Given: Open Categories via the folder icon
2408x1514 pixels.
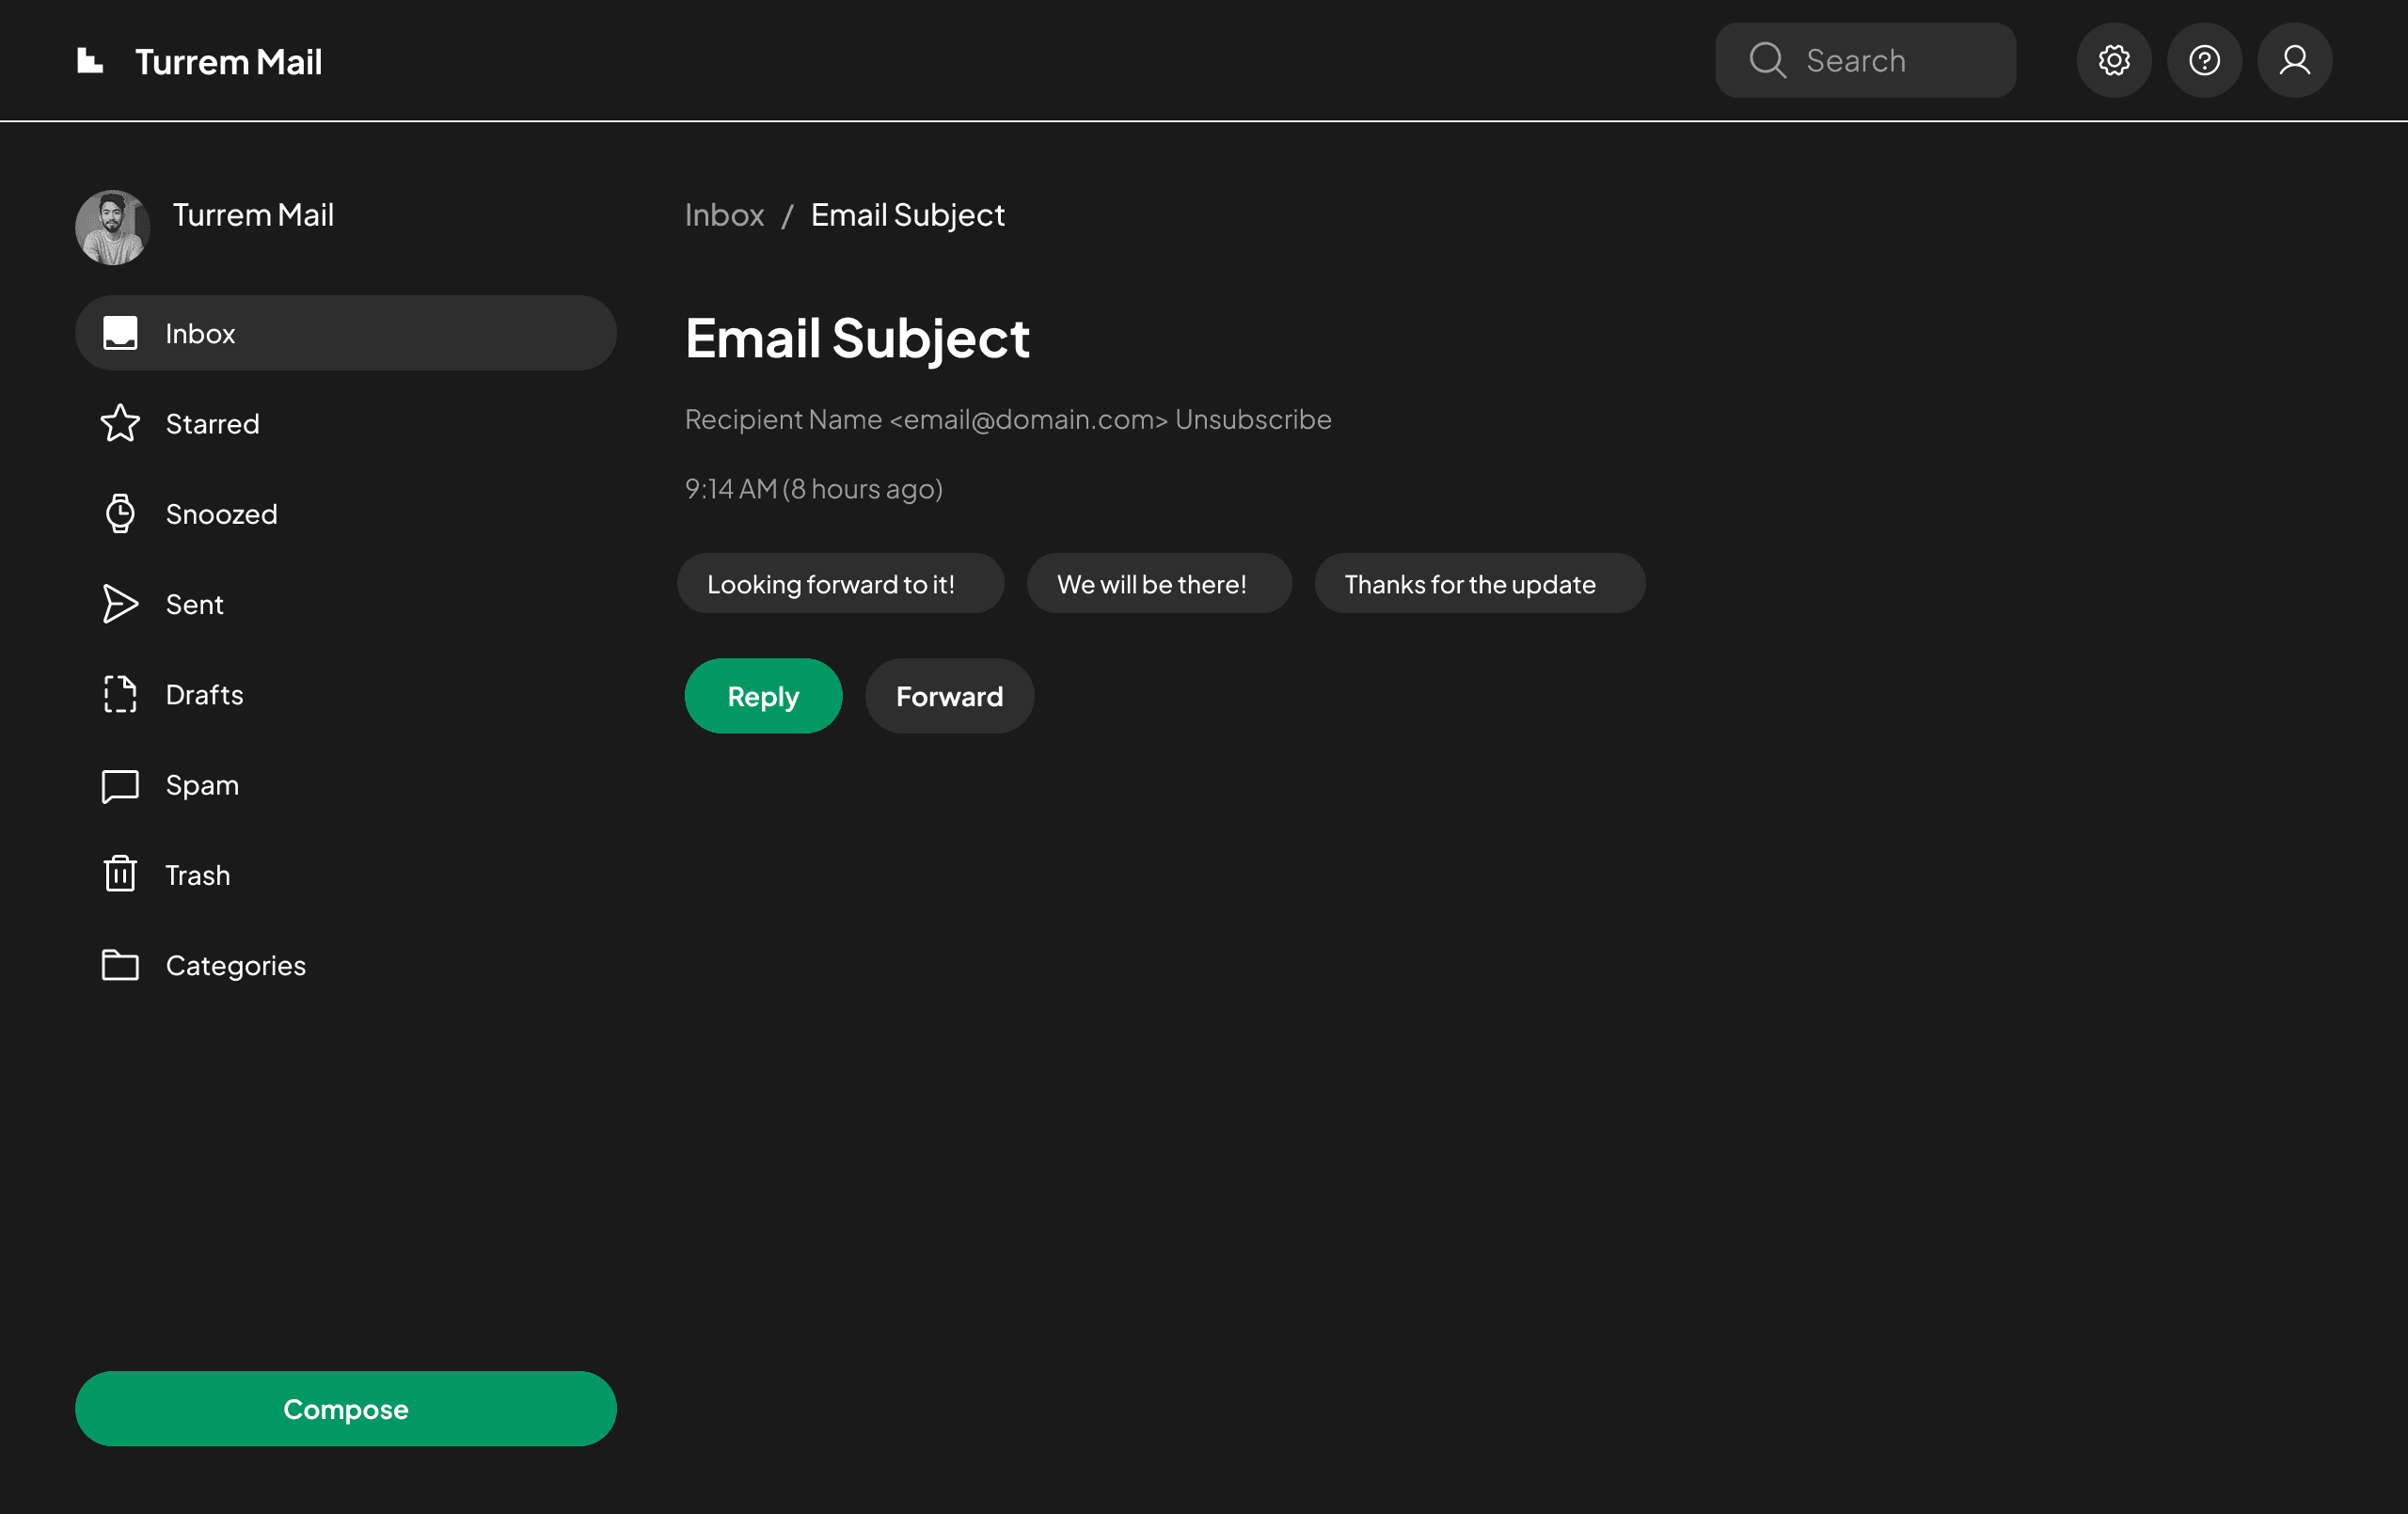Looking at the screenshot, I should click(120, 964).
